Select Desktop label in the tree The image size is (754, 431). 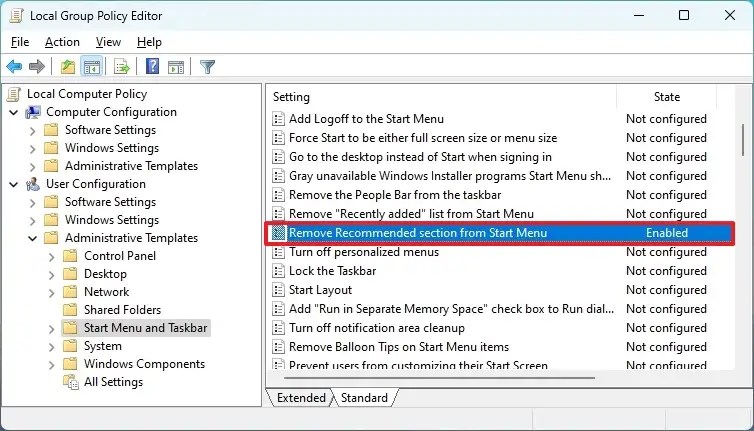tap(105, 274)
